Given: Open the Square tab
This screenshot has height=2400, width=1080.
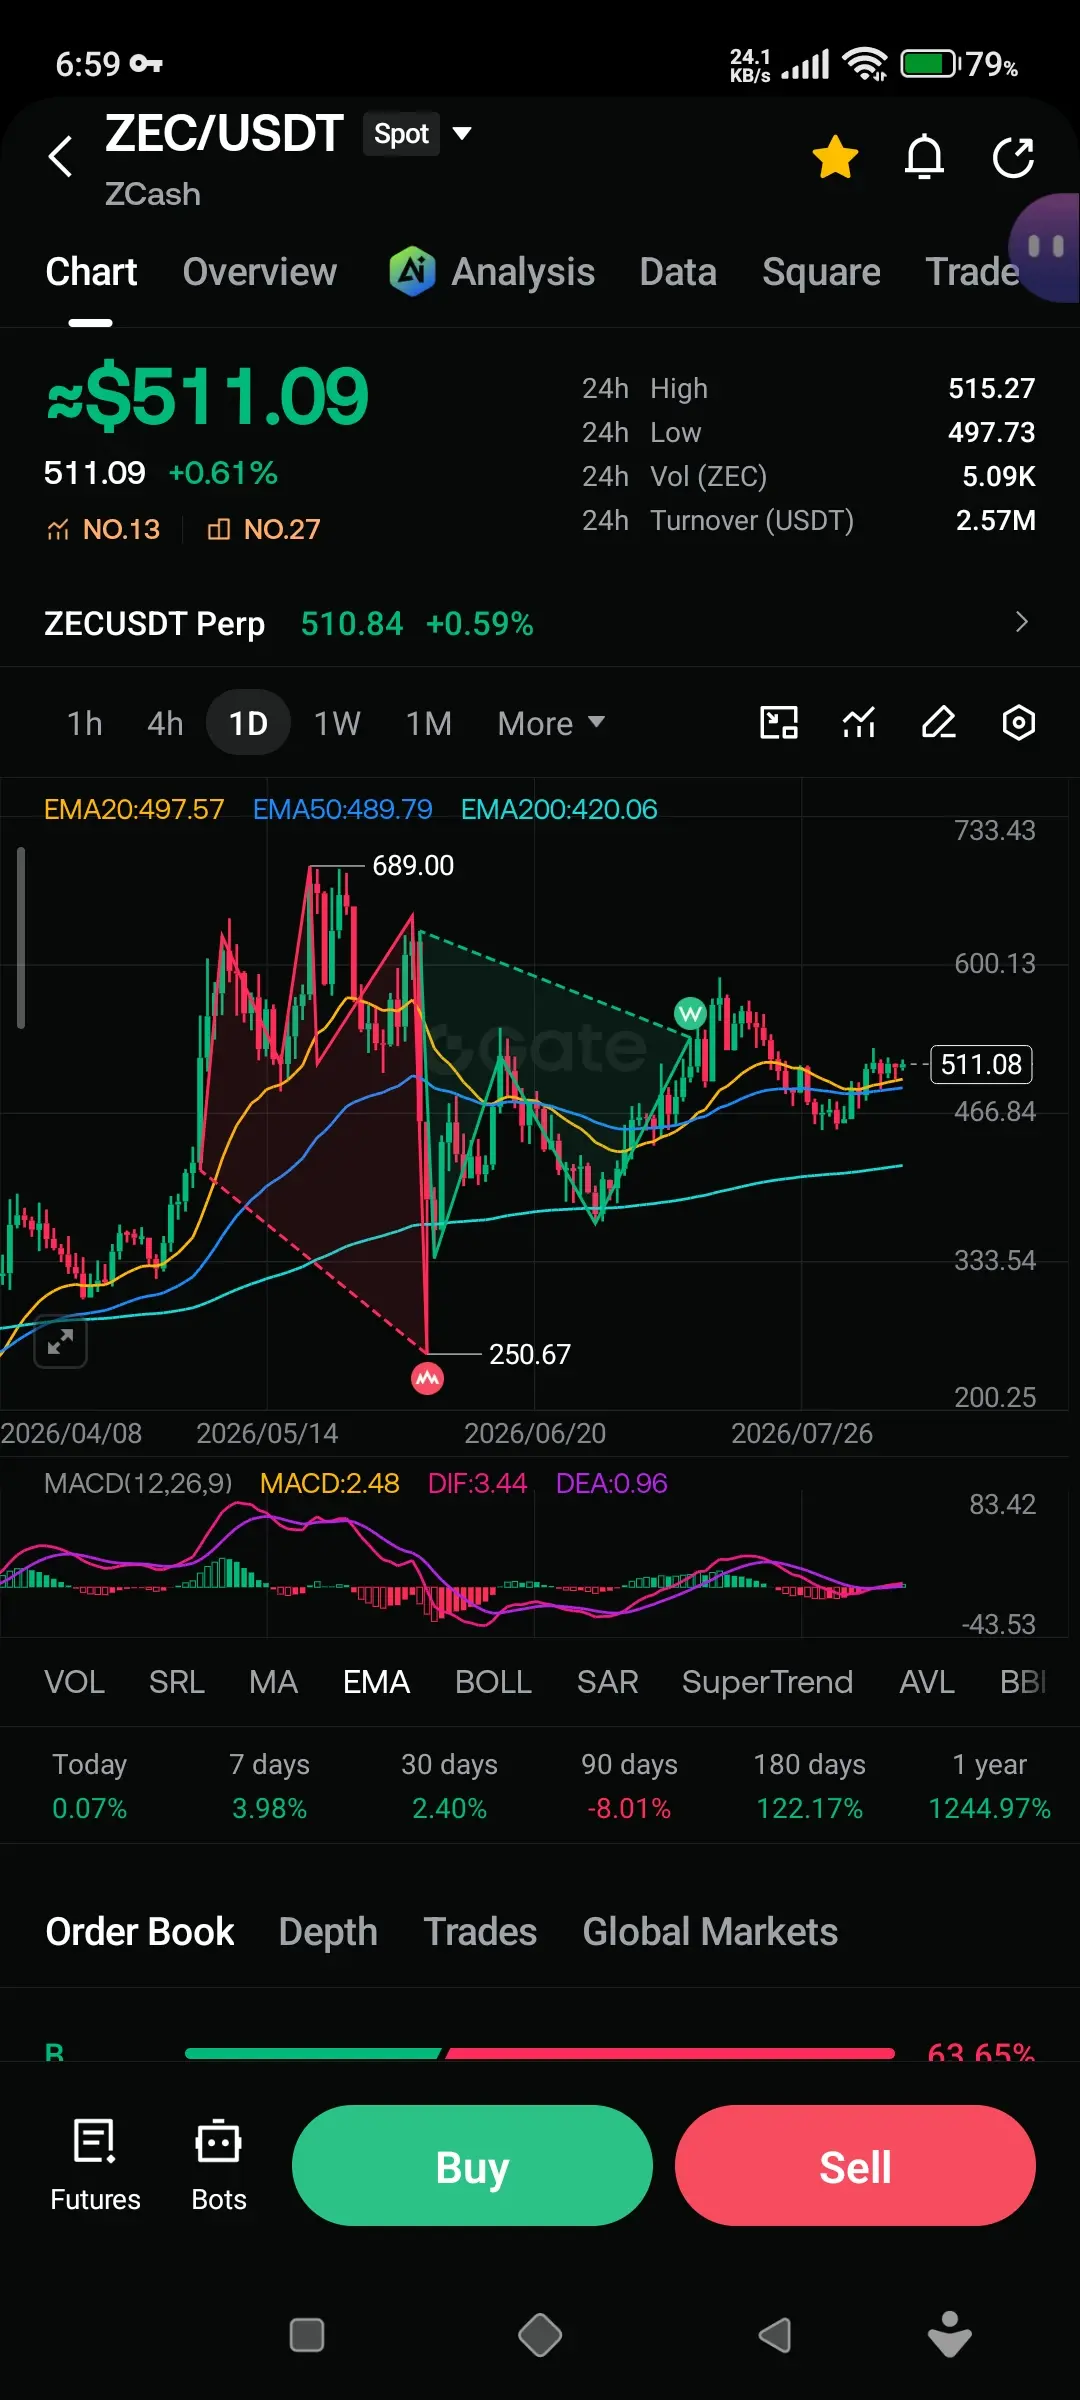Looking at the screenshot, I should click(x=821, y=272).
